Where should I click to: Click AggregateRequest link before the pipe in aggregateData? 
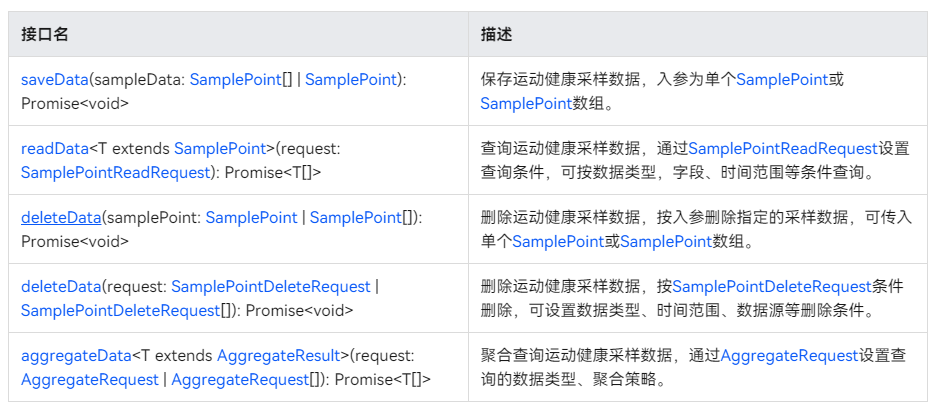[89, 379]
